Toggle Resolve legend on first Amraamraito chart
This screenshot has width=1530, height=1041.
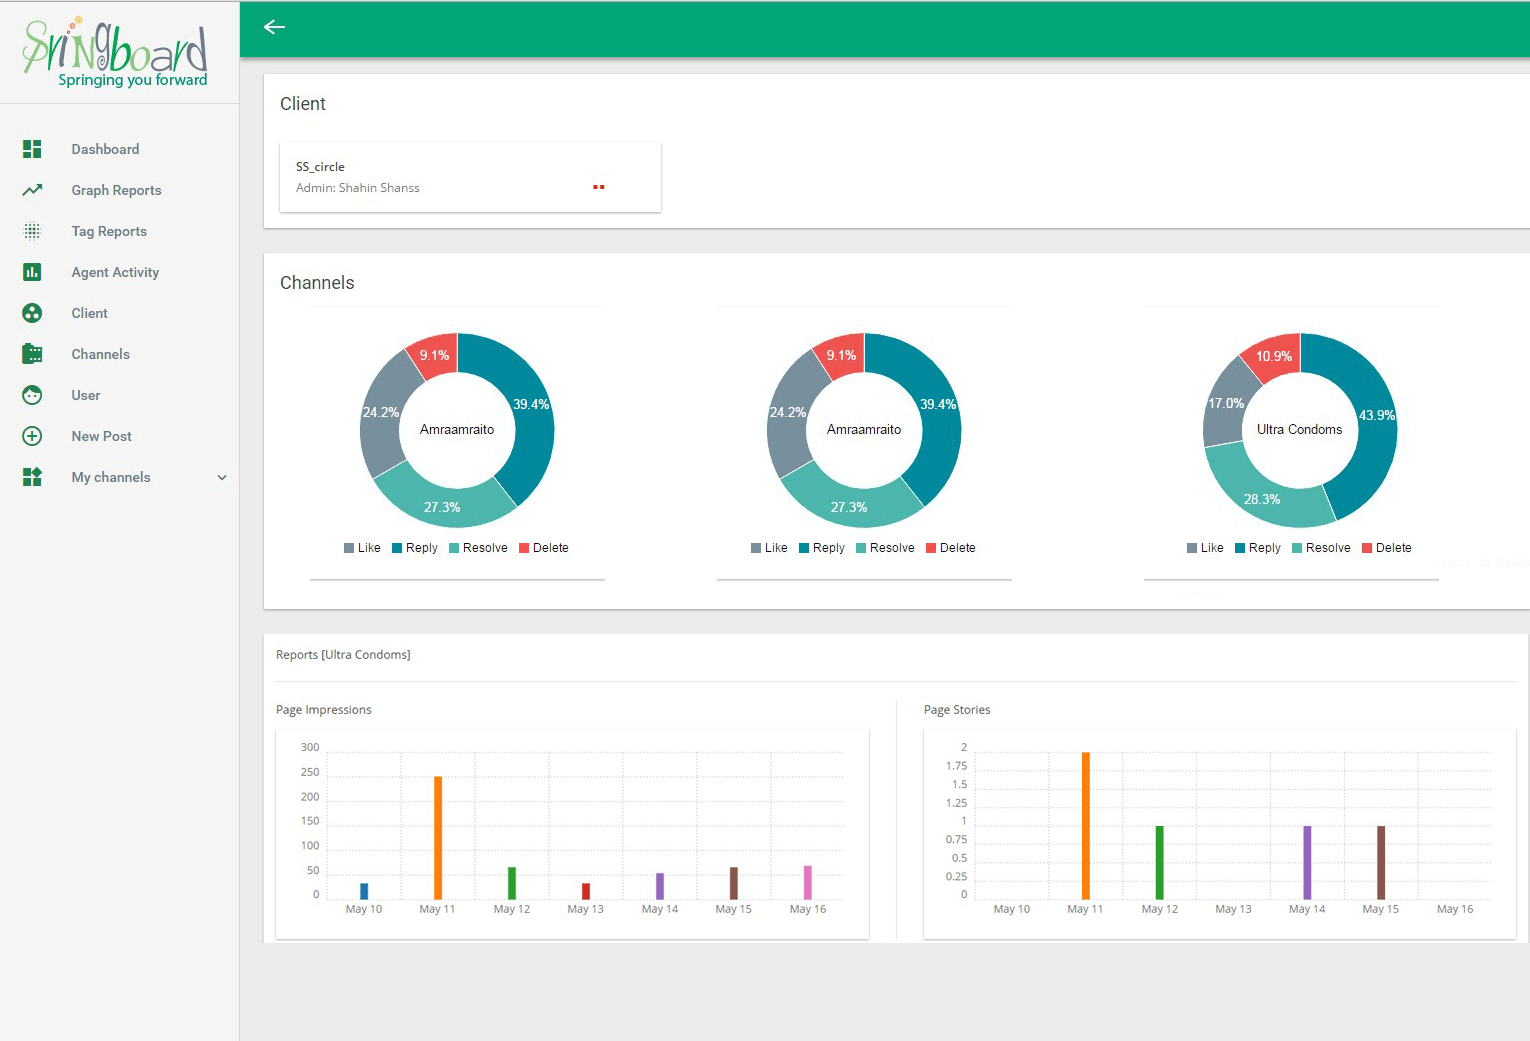click(x=478, y=548)
